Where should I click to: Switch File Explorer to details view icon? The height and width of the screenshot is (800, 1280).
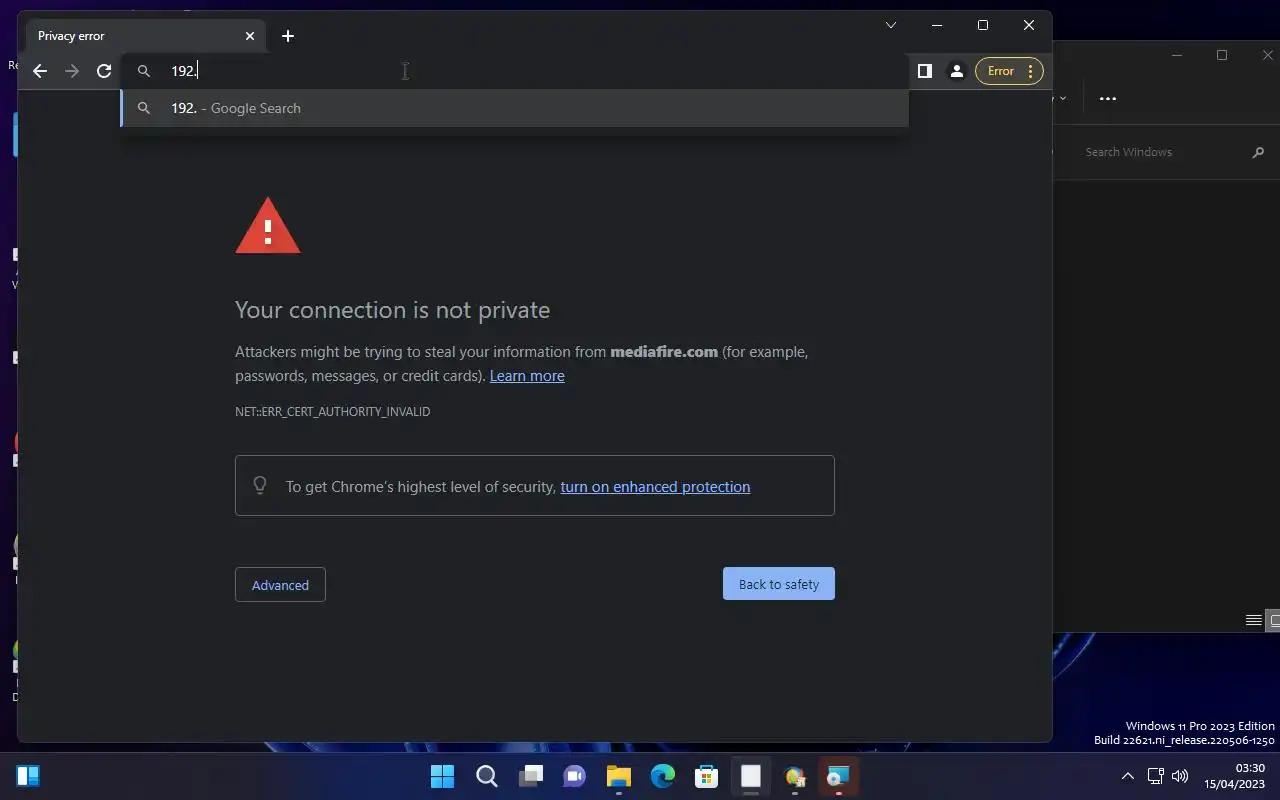[x=1253, y=620]
